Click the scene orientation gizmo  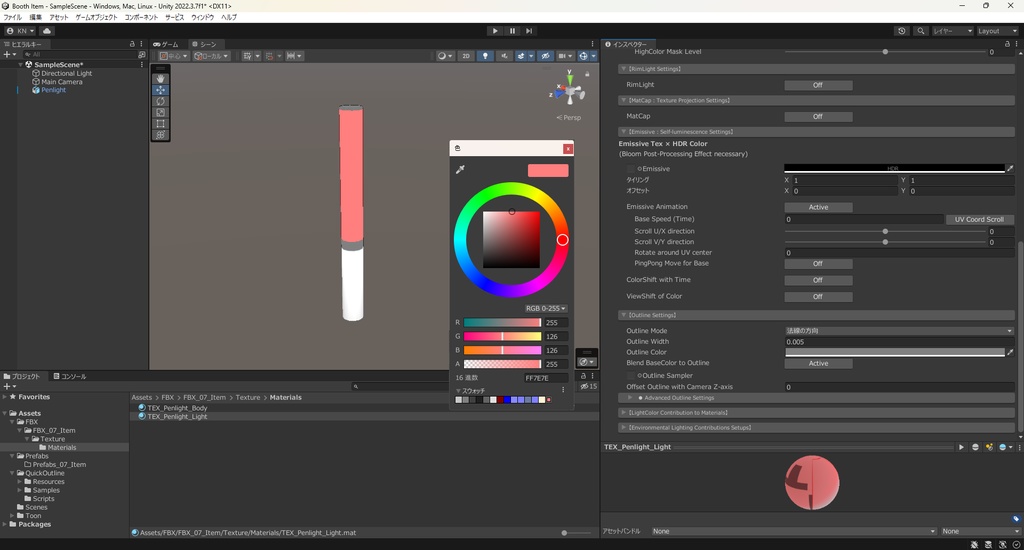tap(569, 90)
